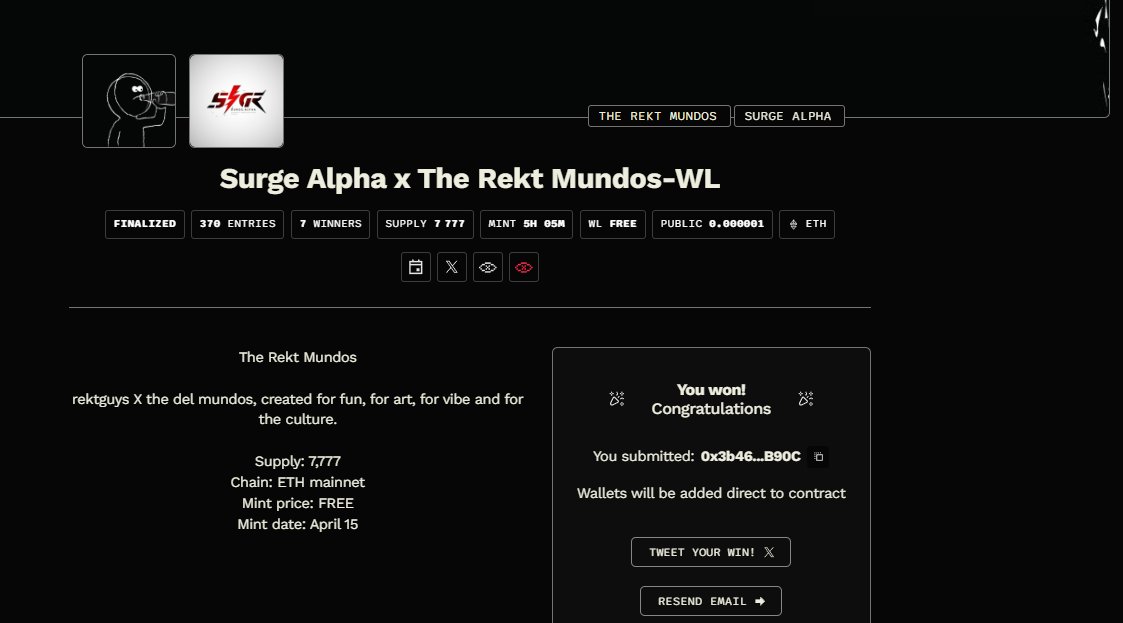Click 'The Rekt Mundos' description heading
The width and height of the screenshot is (1123, 623).
tap(298, 357)
